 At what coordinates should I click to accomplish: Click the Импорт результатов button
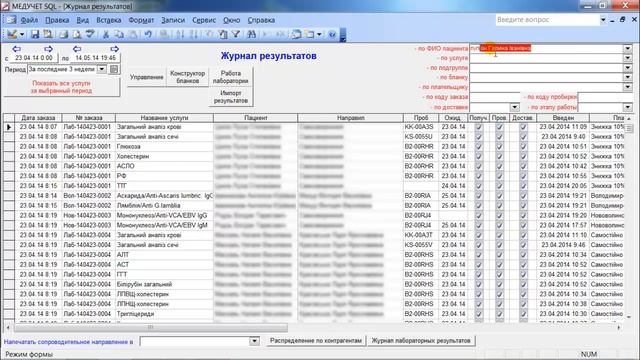click(x=231, y=96)
